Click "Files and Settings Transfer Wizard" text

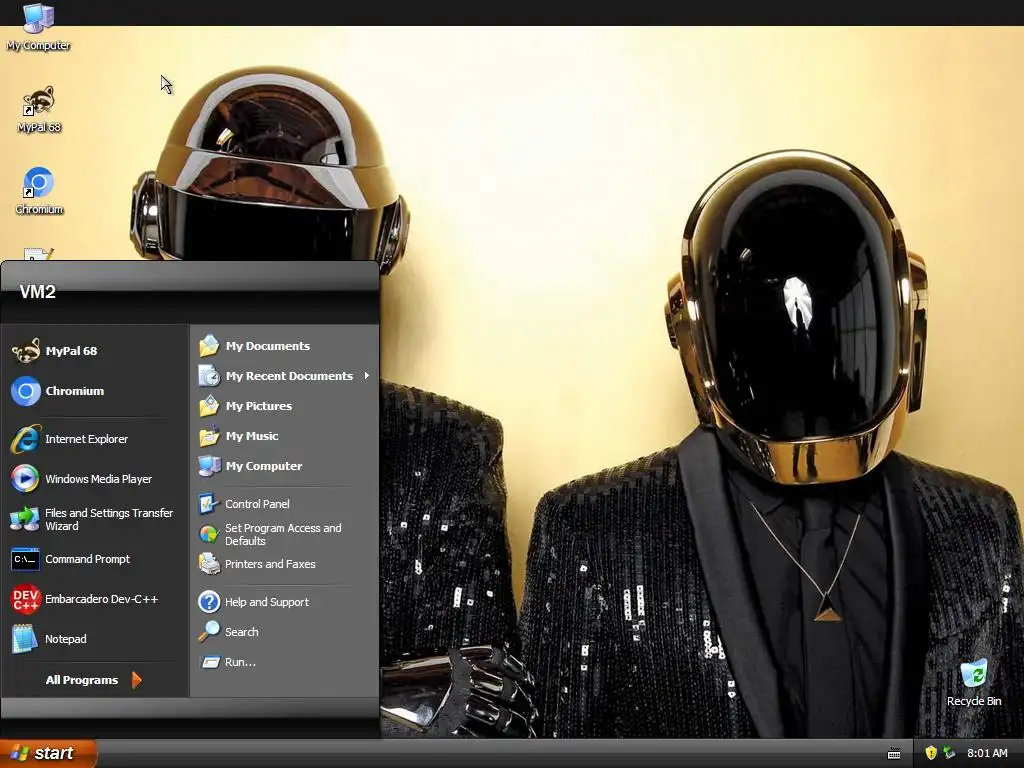point(109,519)
